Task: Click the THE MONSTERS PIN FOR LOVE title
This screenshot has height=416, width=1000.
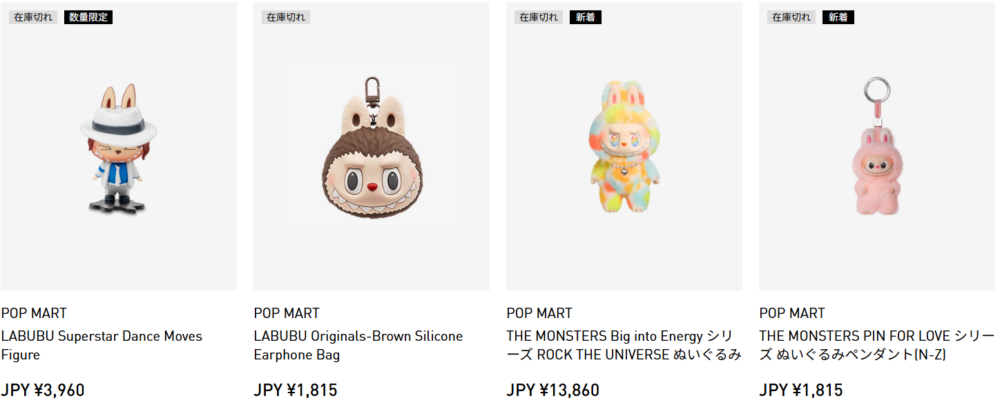Action: click(x=876, y=345)
